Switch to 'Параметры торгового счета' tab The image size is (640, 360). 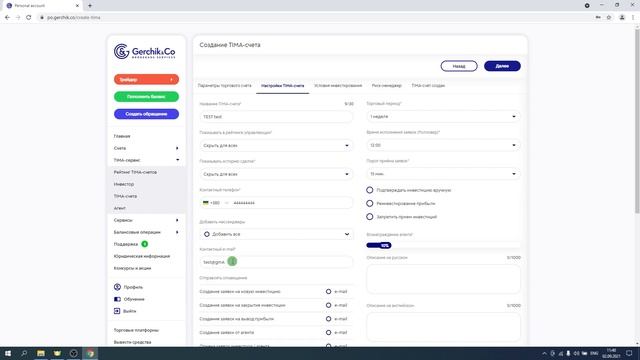[224, 86]
